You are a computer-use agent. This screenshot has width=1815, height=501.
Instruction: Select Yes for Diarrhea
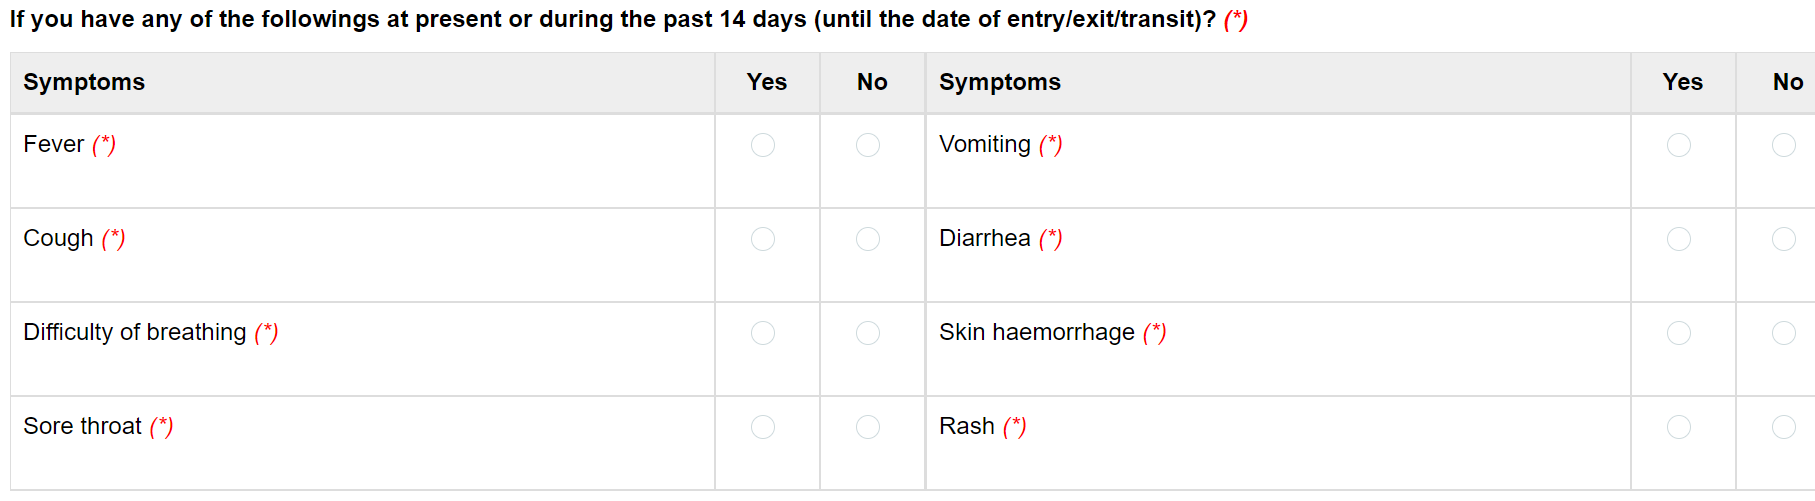click(x=1679, y=239)
